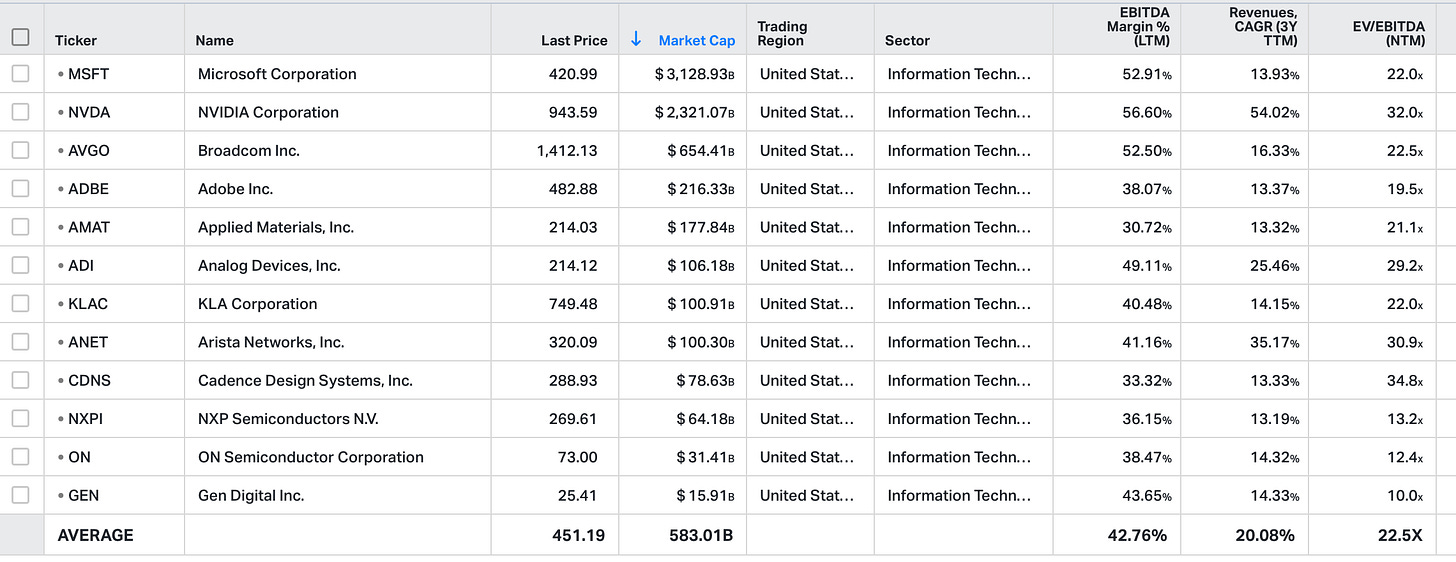Click Broadcom's 1,412.13 last price
Screen dimensions: 1456x562
click(x=567, y=150)
